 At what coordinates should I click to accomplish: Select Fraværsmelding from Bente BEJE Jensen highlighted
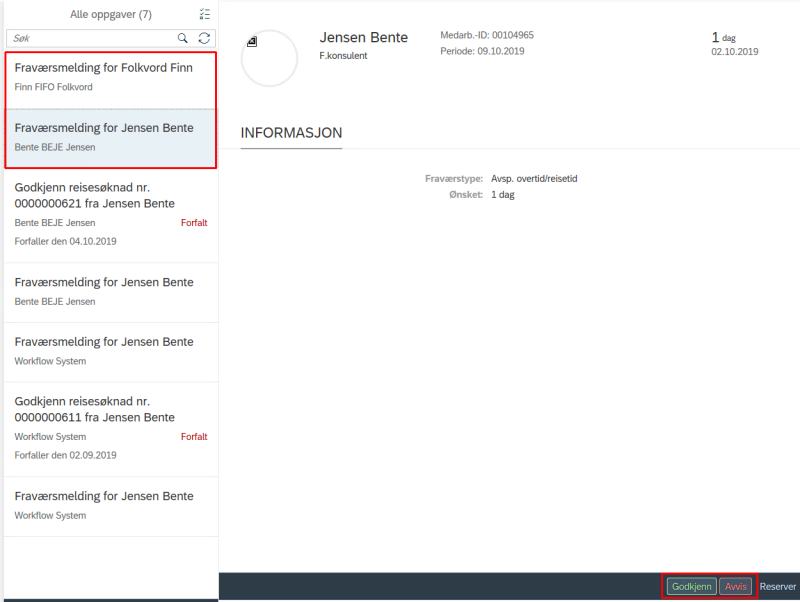click(111, 138)
